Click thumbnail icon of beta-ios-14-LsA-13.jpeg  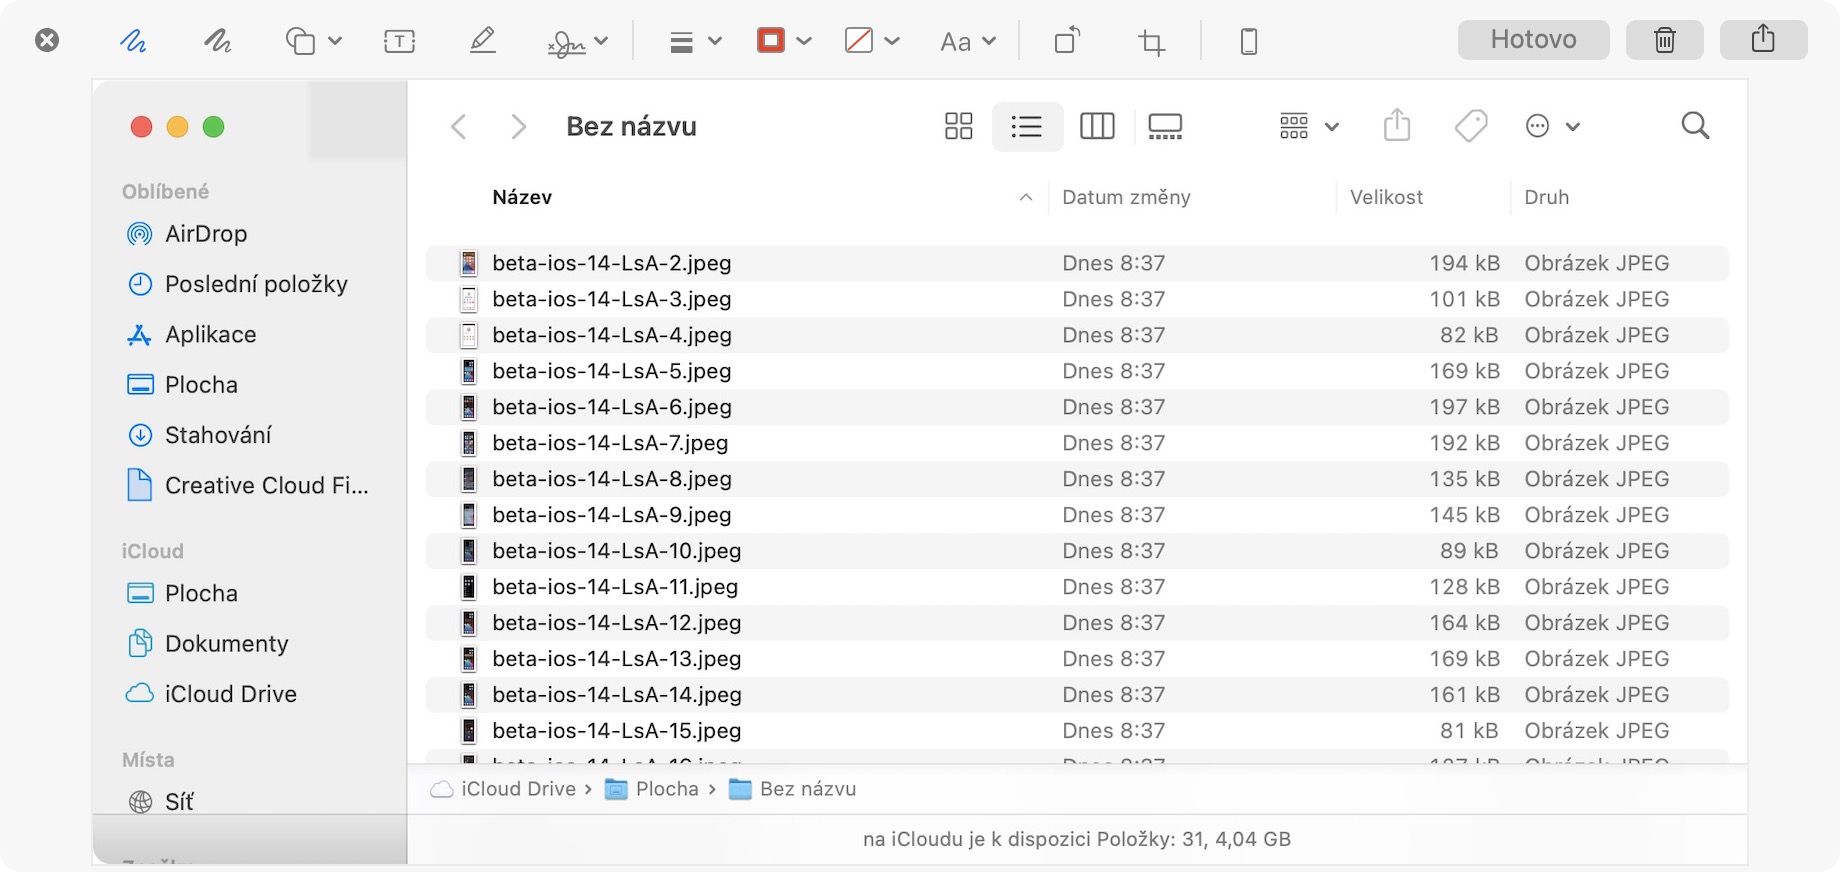pyautogui.click(x=468, y=659)
